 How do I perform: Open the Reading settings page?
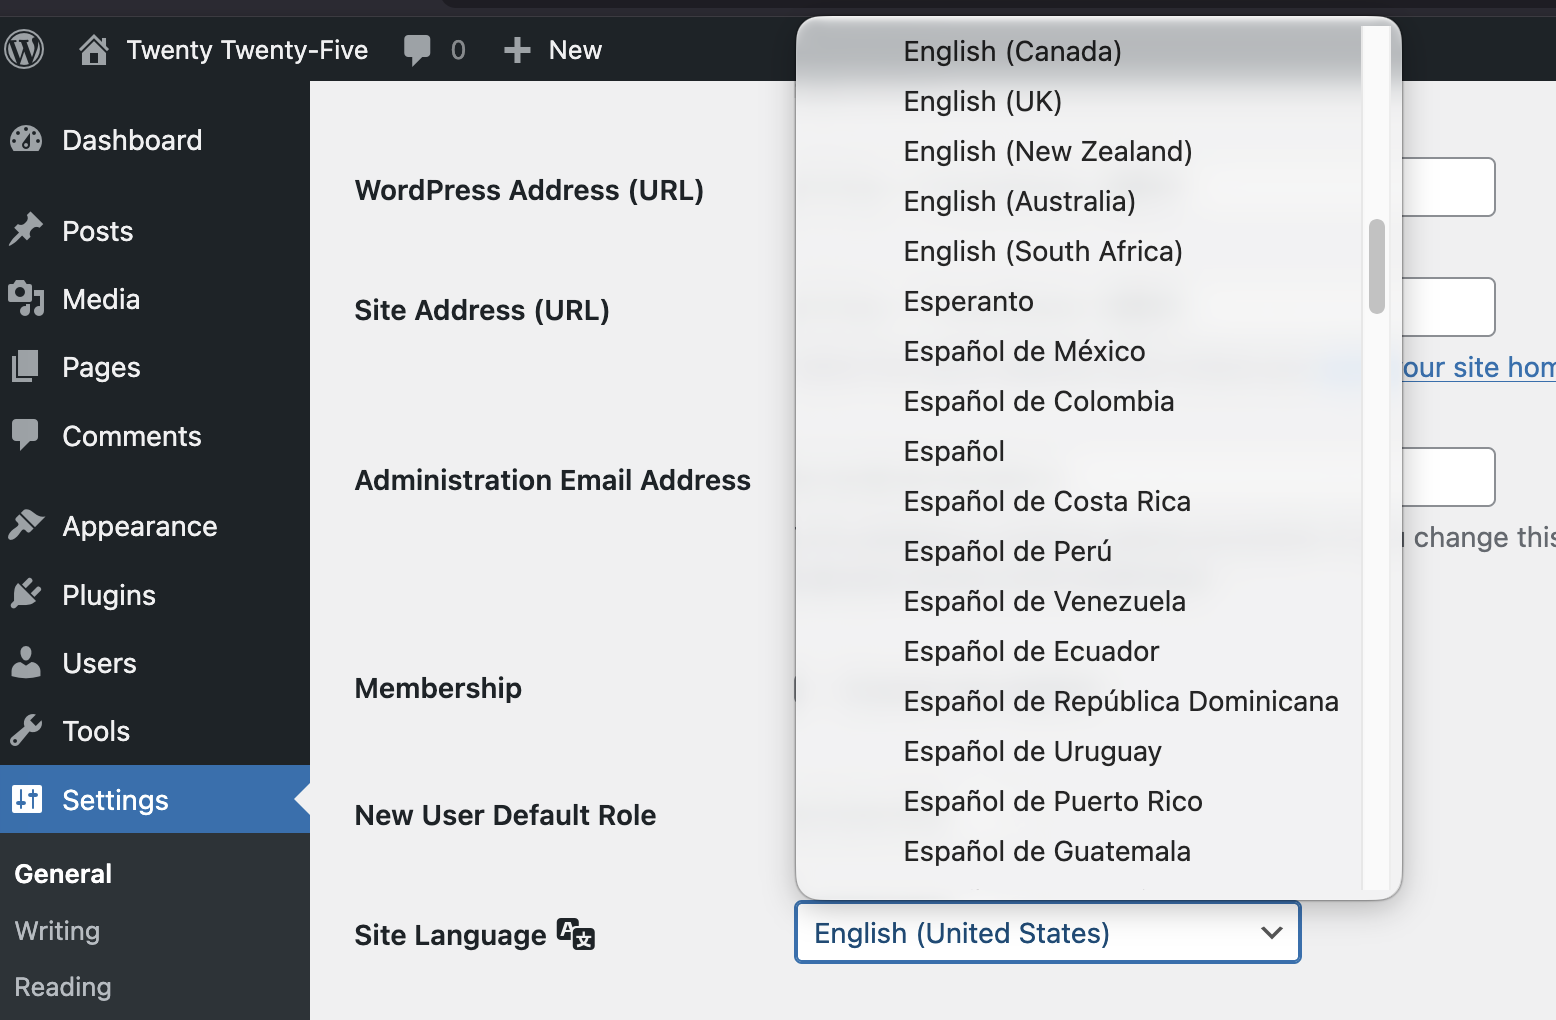(x=62, y=987)
